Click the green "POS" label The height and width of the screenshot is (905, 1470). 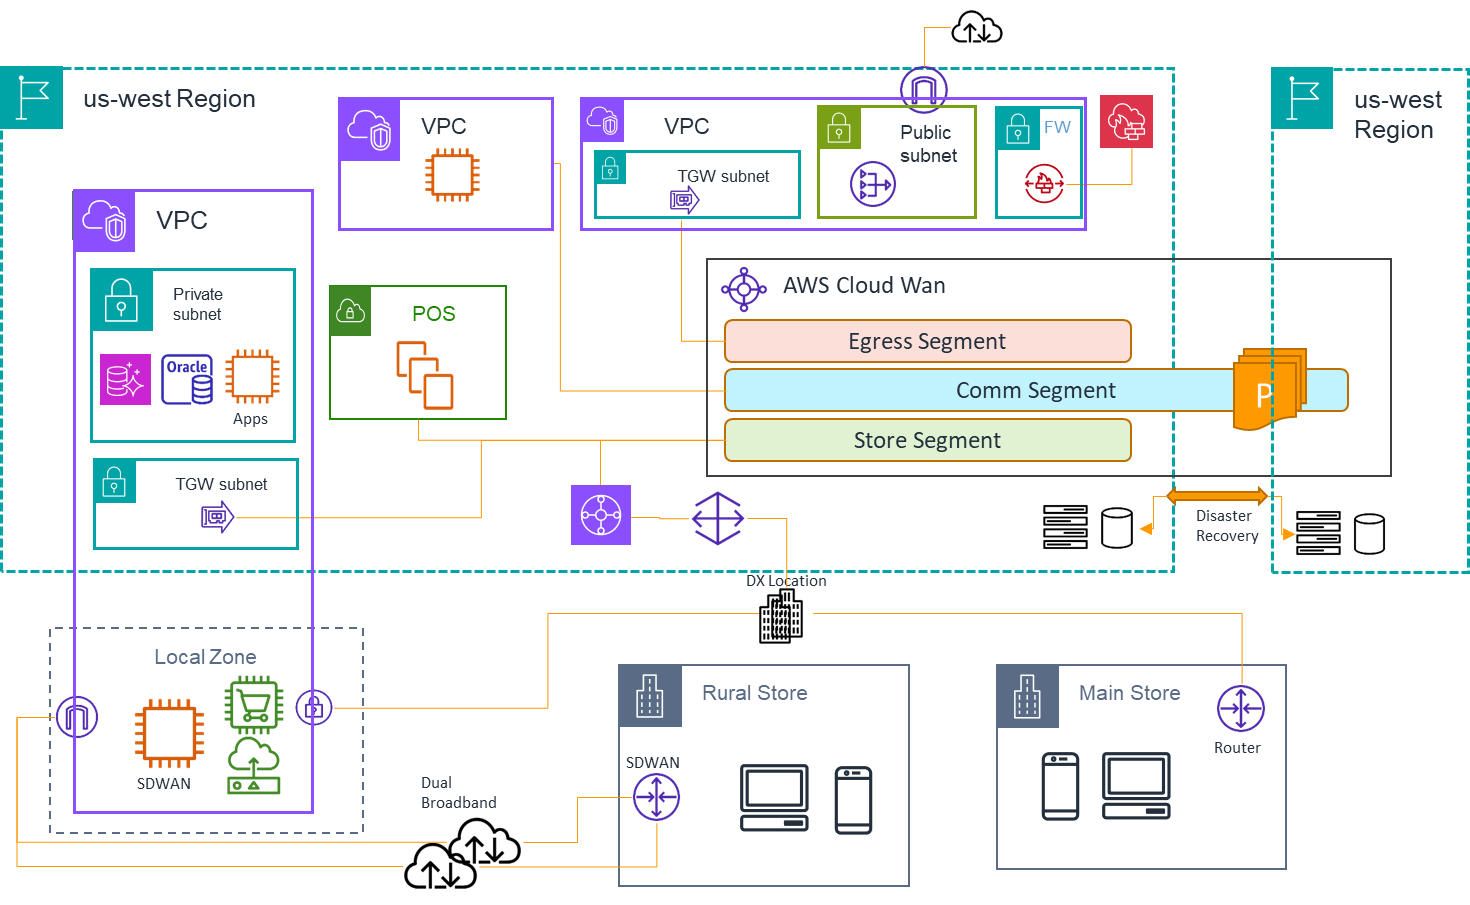434,314
